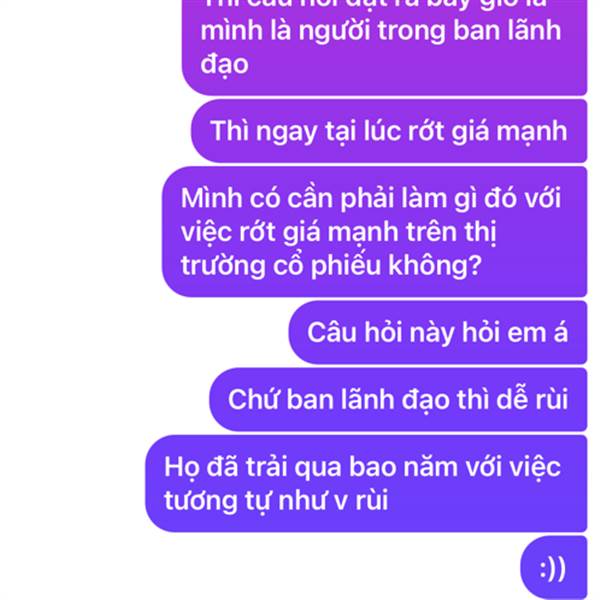This screenshot has width=600, height=600.
Task: Click the line 'việc rớt giá mạnh trên thị'
Action: click(x=339, y=232)
